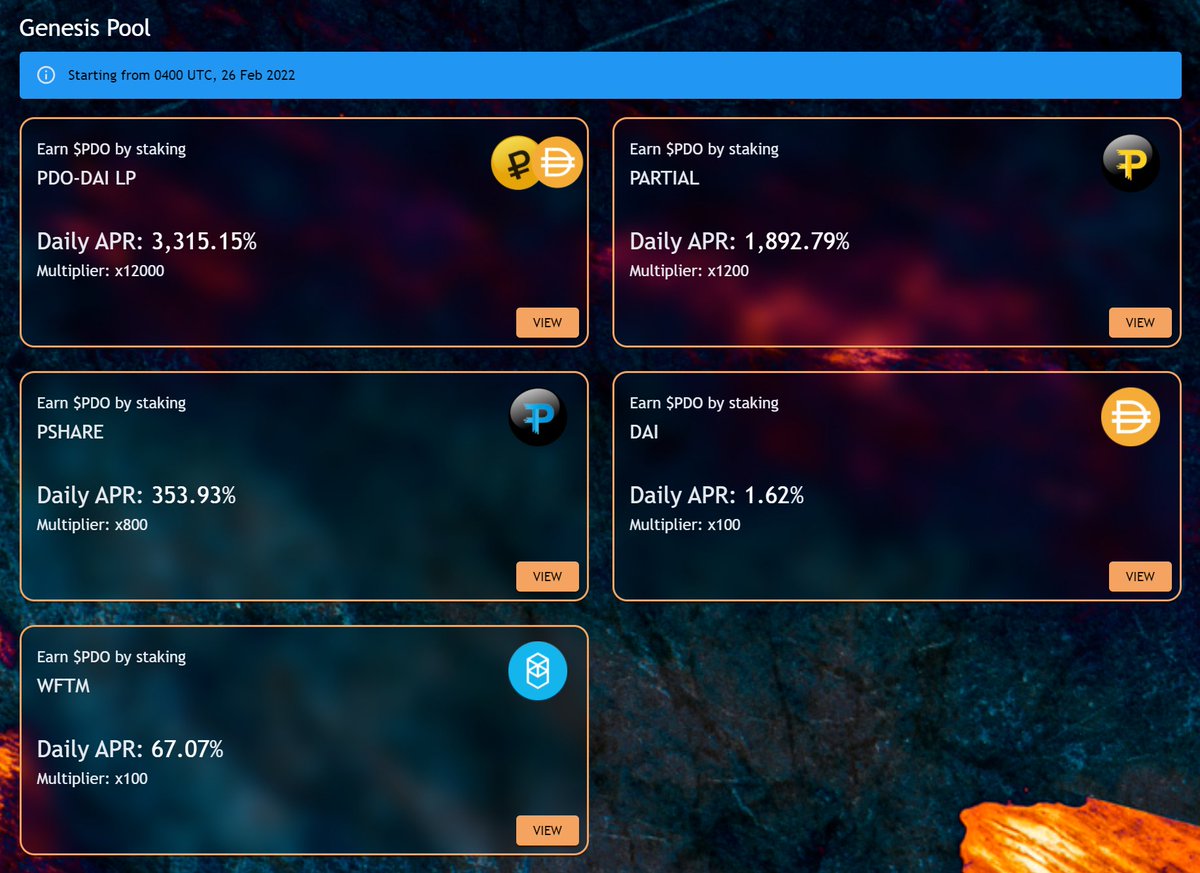
Task: Click the PARTIAL token icon
Action: pos(1130,162)
